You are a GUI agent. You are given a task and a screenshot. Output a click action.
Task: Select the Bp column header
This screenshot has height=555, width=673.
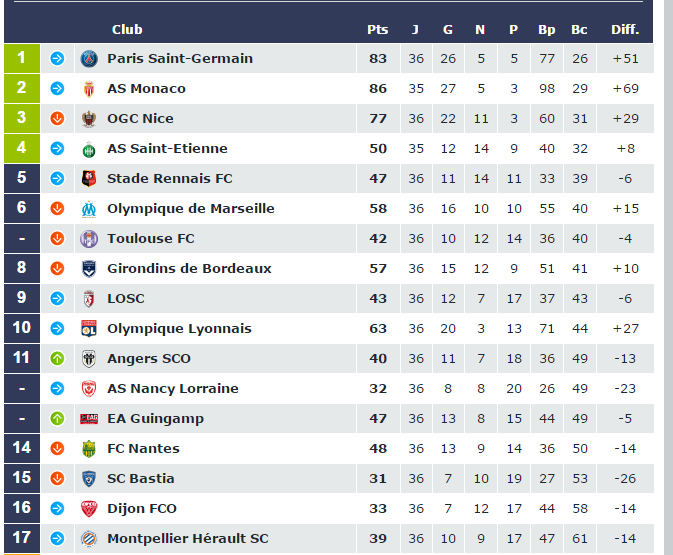pyautogui.click(x=546, y=30)
